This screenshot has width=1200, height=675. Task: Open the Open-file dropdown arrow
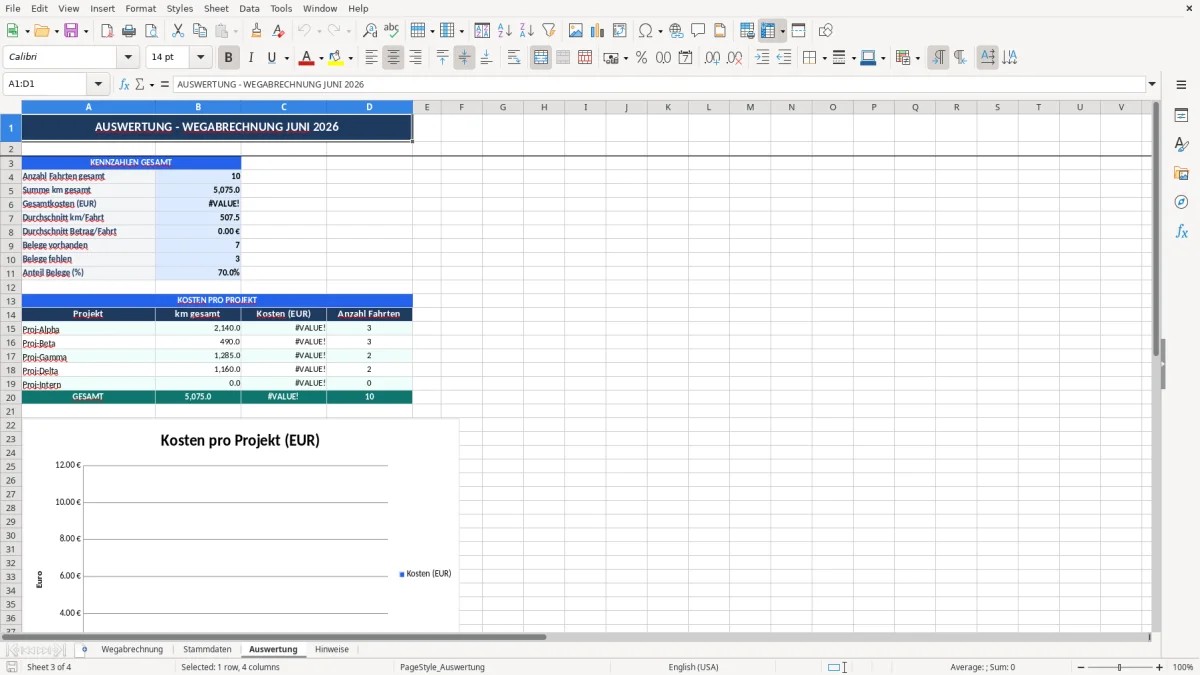pyautogui.click(x=55, y=31)
